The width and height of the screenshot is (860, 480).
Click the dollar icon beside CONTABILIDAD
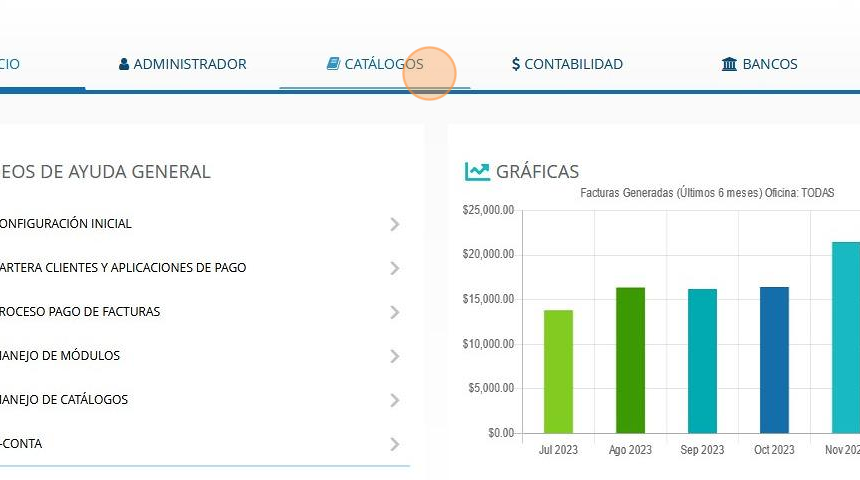(x=516, y=64)
